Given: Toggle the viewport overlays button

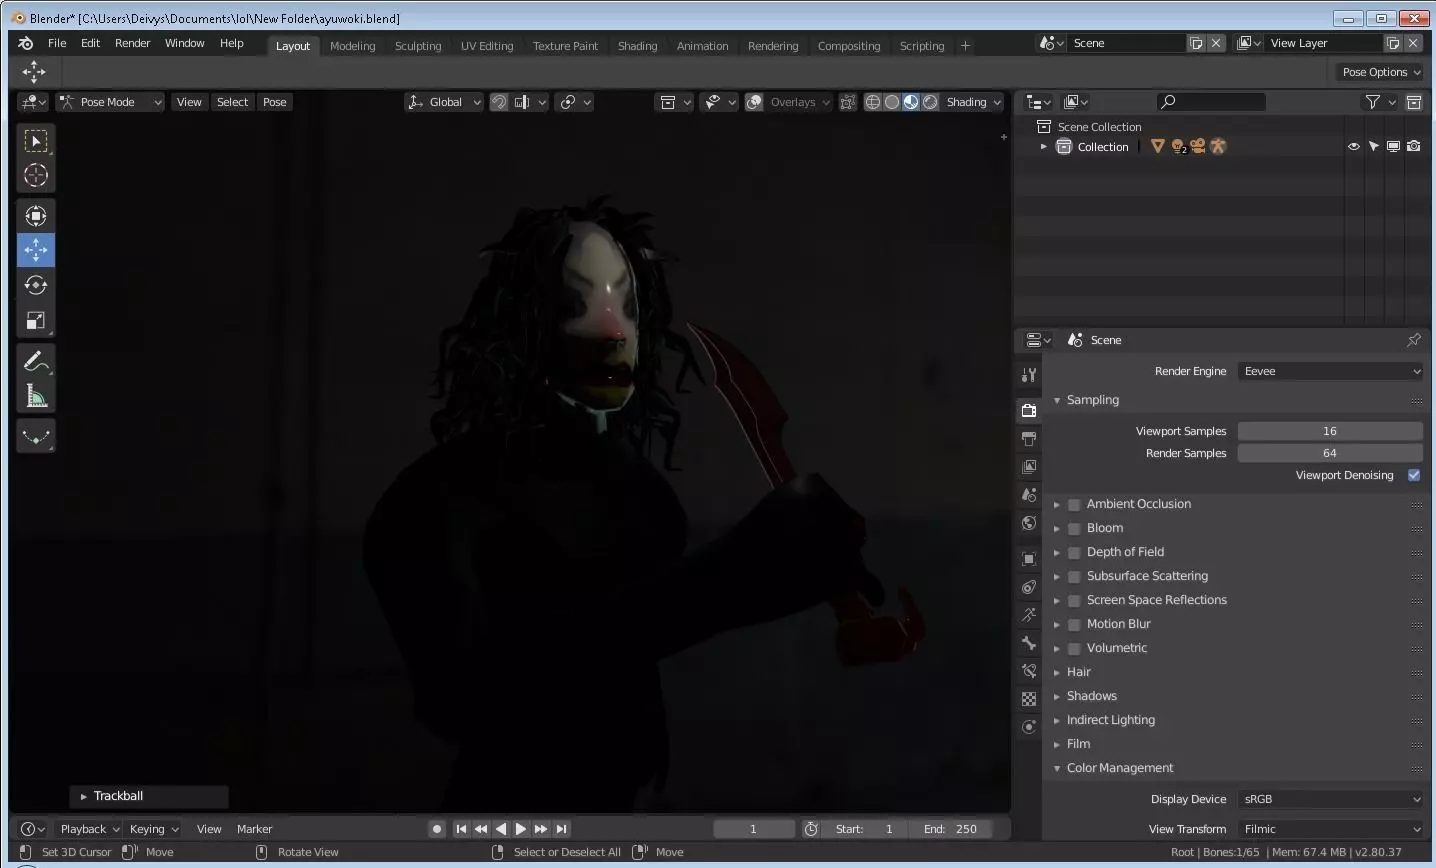Looking at the screenshot, I should pyautogui.click(x=755, y=102).
